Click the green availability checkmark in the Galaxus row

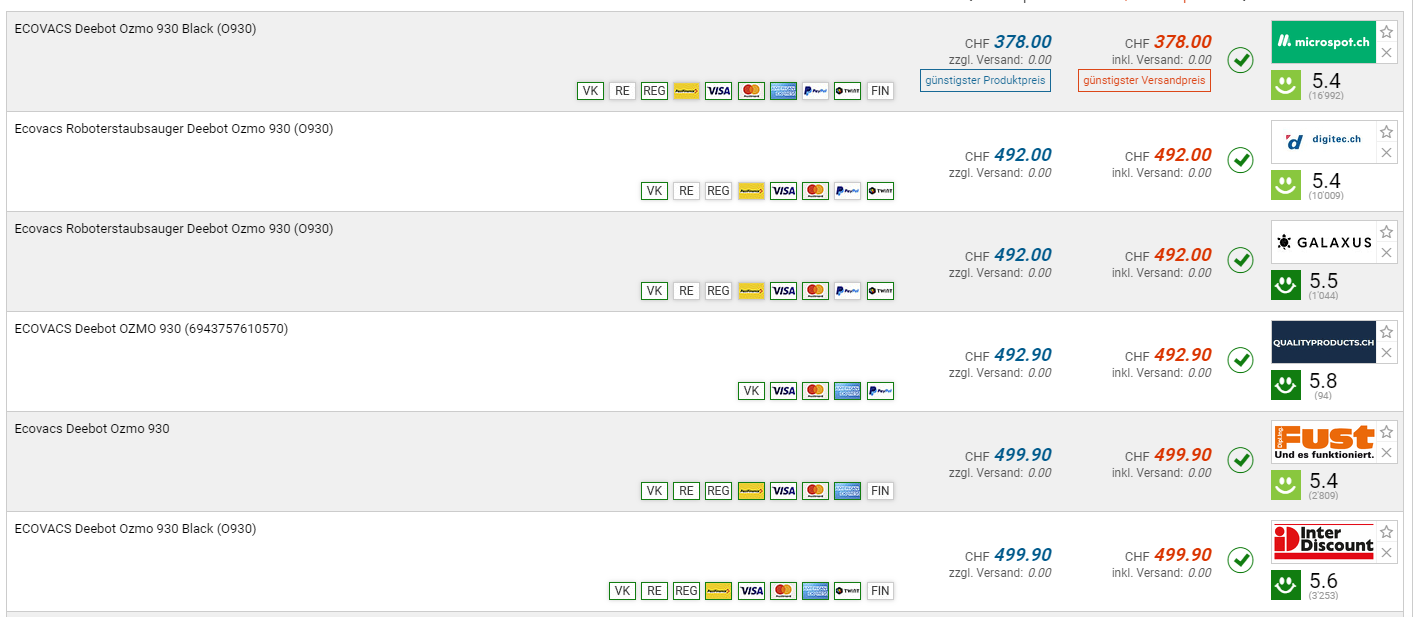1241,260
